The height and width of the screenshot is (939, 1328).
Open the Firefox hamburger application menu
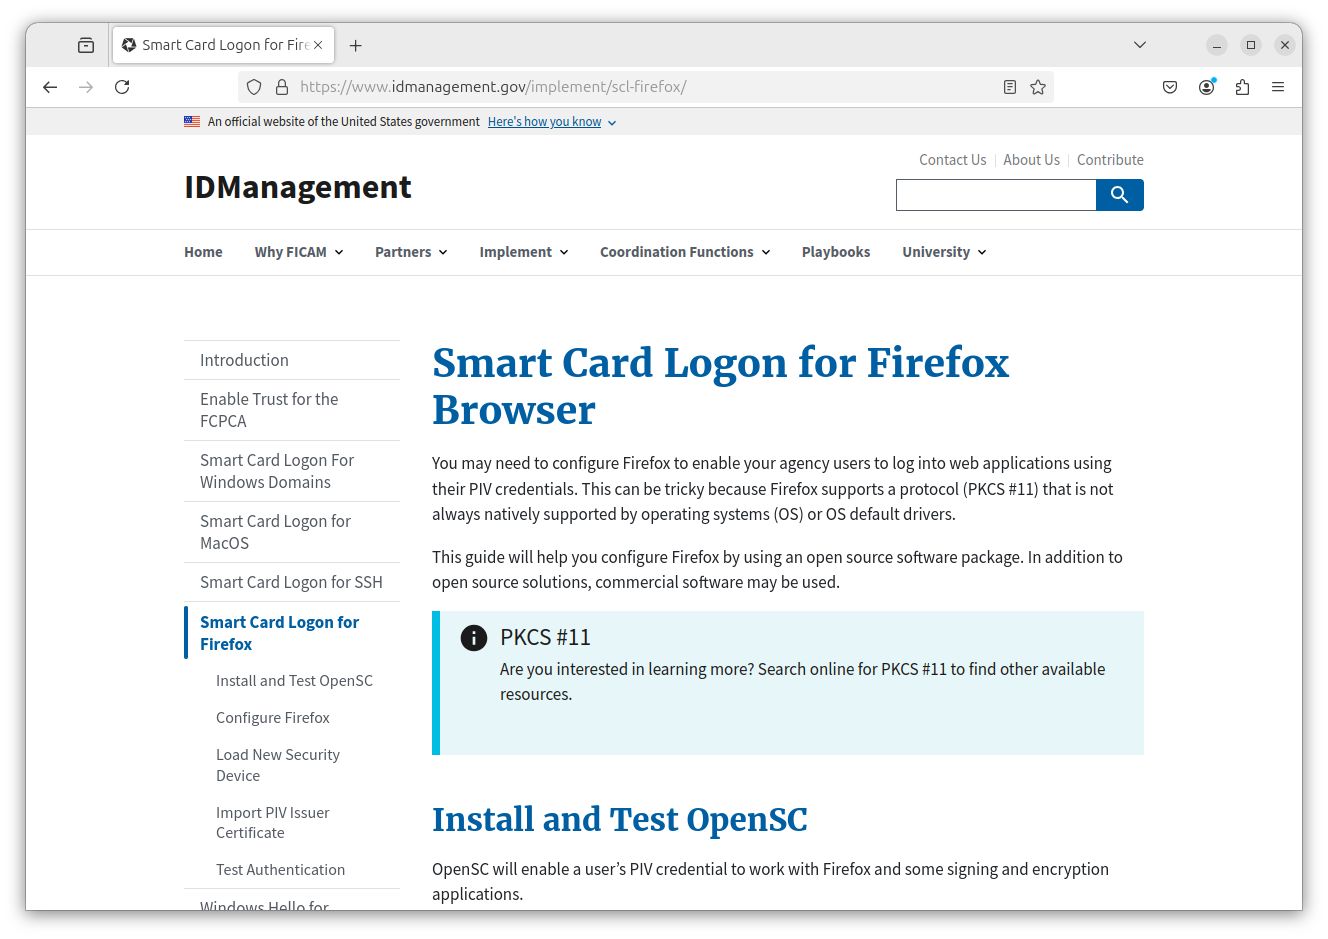coord(1278,87)
